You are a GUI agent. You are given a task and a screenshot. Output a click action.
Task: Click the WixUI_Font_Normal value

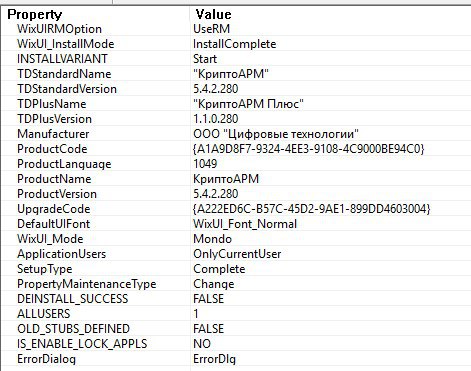point(245,224)
